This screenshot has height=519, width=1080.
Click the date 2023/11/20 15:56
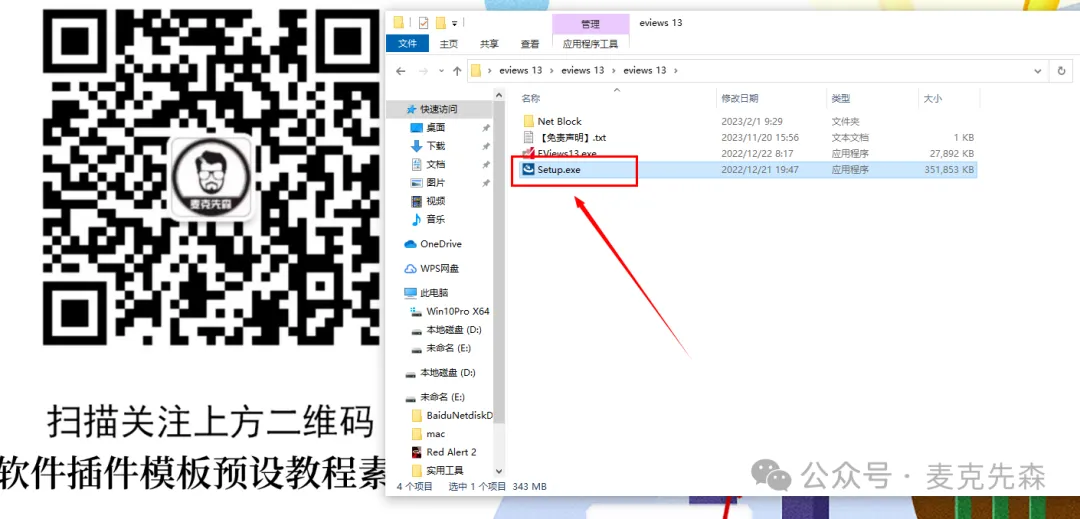(x=760, y=138)
